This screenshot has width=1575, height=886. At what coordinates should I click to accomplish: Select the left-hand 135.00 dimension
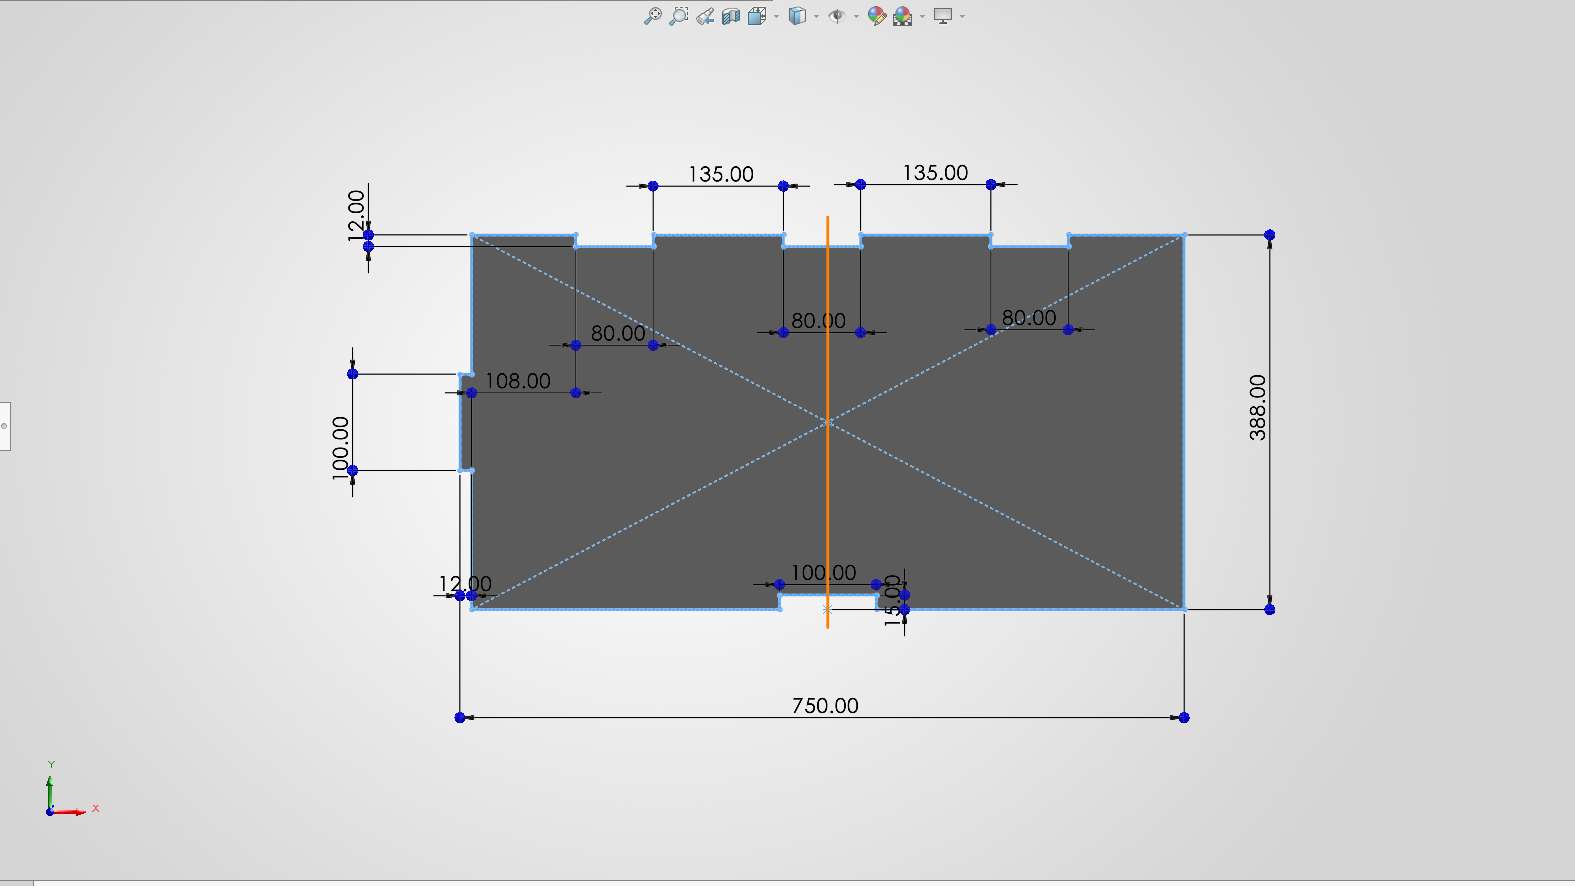[721, 175]
